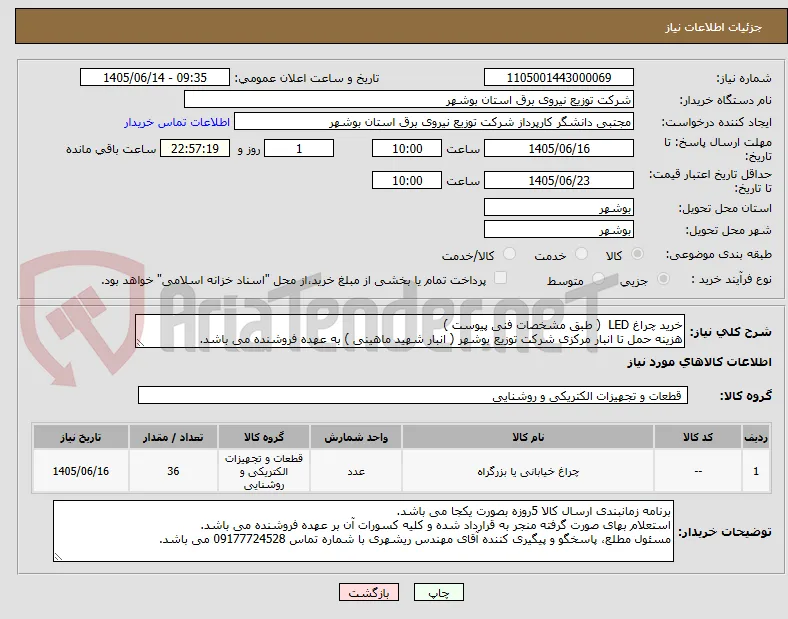The image size is (788, 619).
Task: Click the چراغ خیابانی یا بزرگراه cell
Action: (x=528, y=471)
